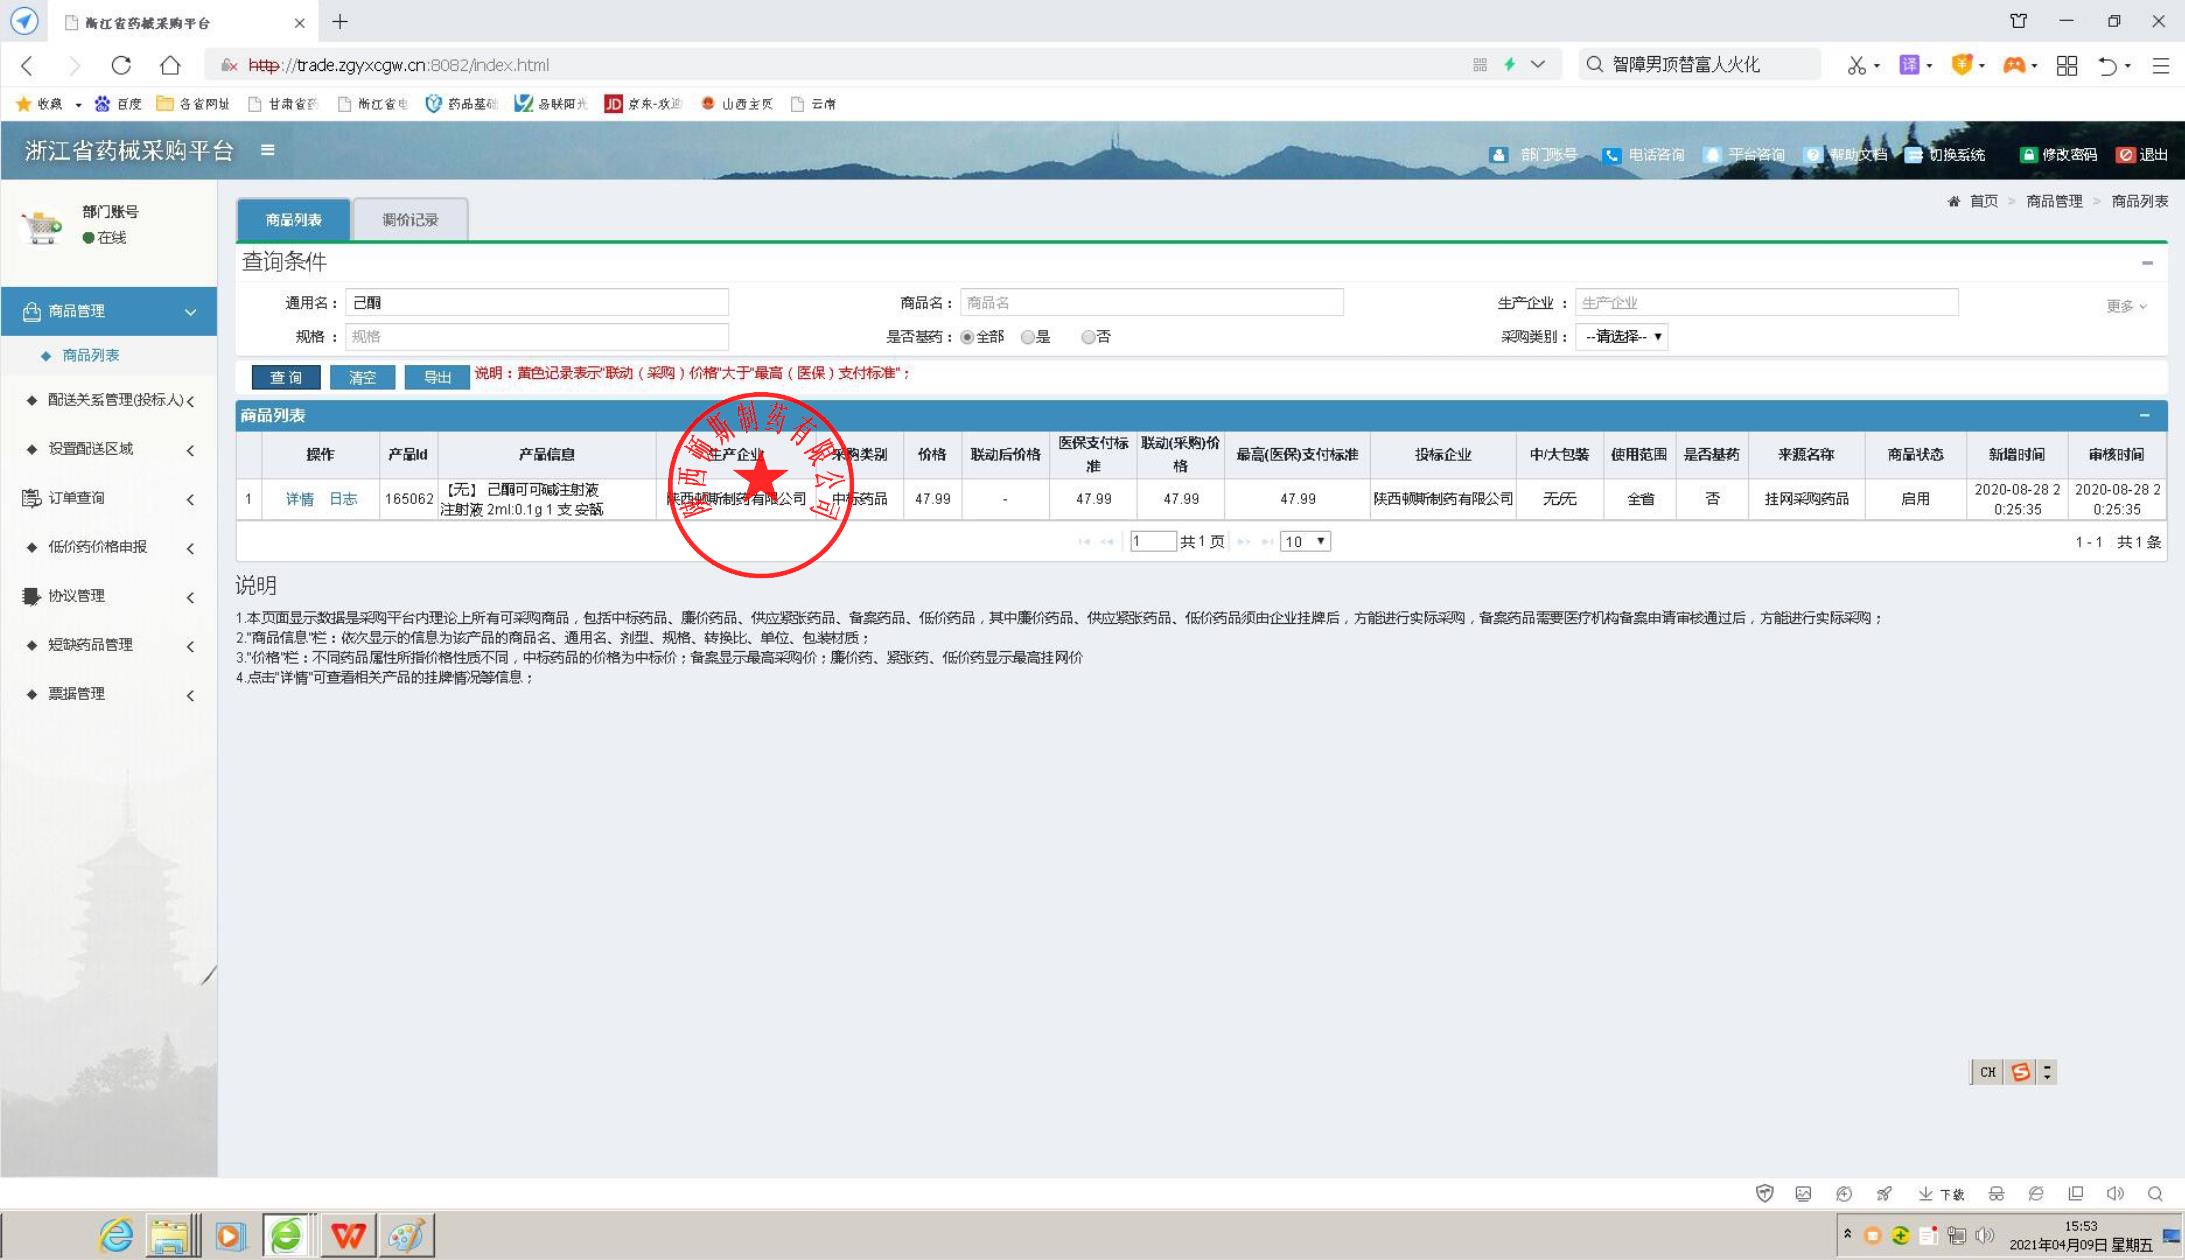Click the rocket accelerator status bar icon
The width and height of the screenshot is (2185, 1260).
tap(1885, 1193)
